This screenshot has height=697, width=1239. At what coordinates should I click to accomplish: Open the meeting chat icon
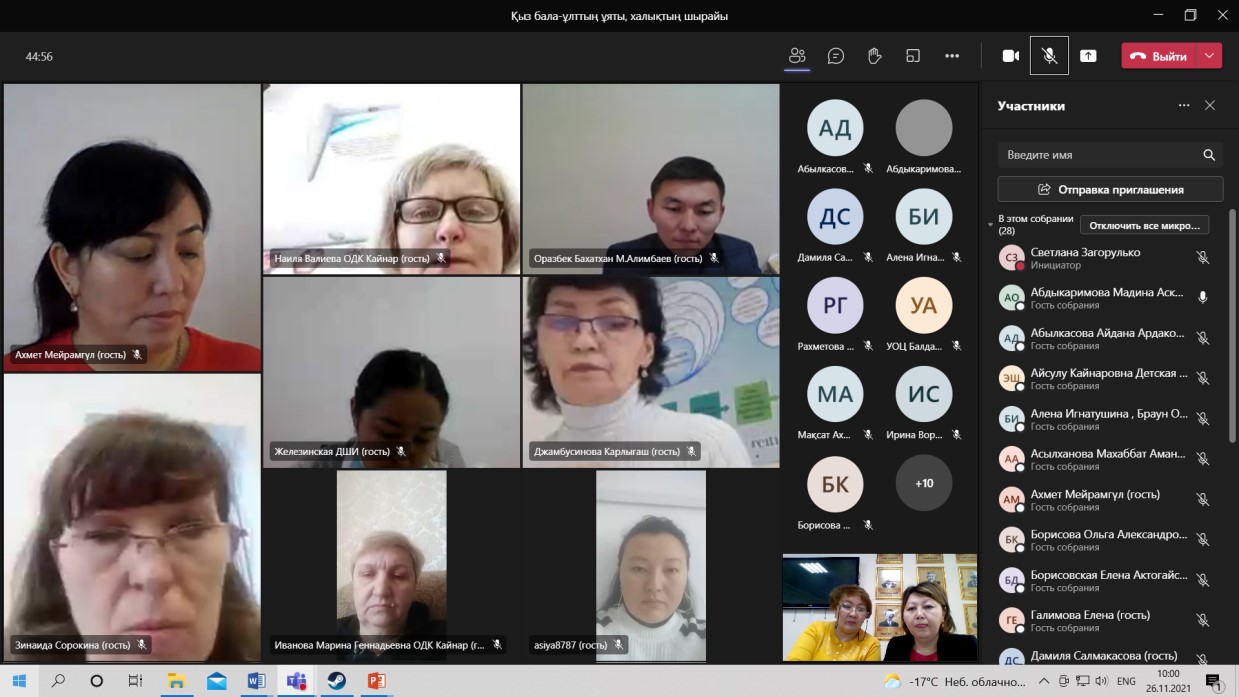(836, 56)
